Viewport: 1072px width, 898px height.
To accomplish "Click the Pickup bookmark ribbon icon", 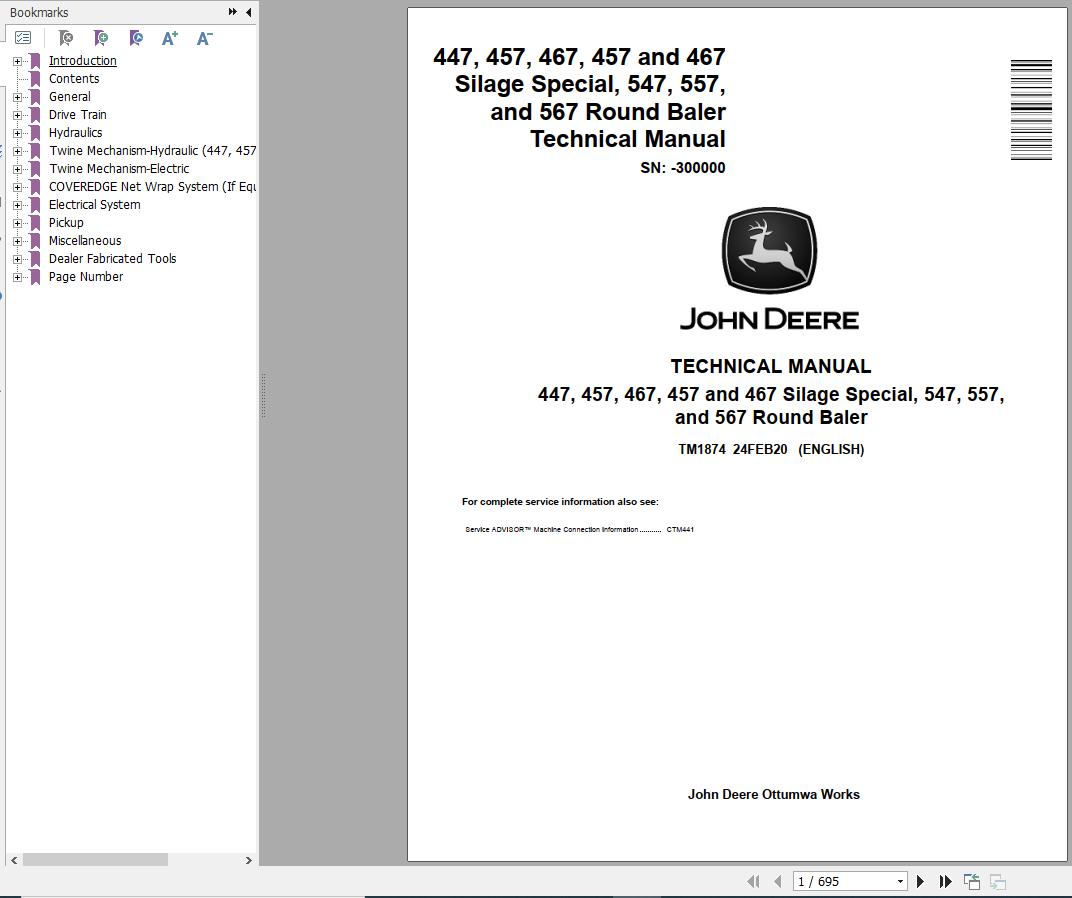I will point(36,223).
